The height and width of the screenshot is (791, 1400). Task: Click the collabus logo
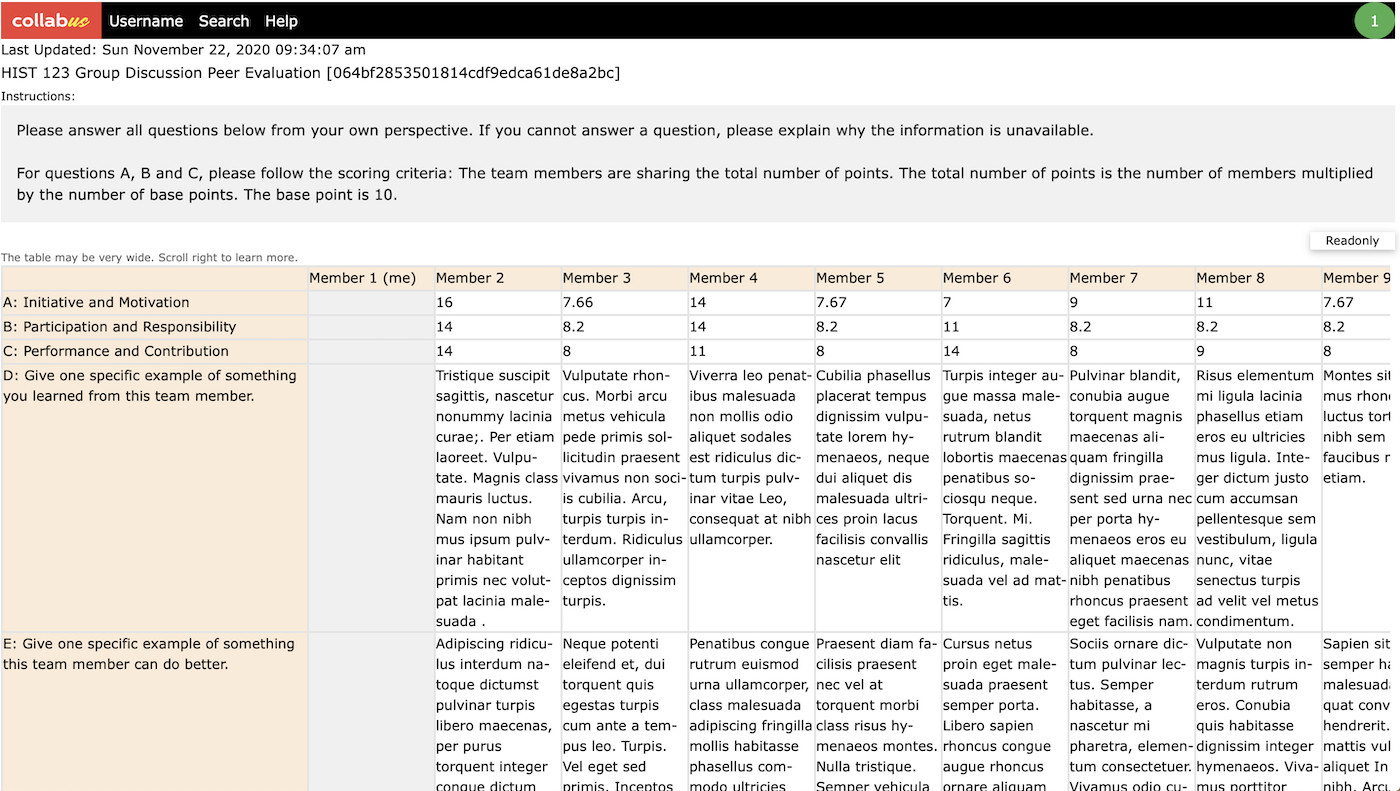tap(51, 20)
